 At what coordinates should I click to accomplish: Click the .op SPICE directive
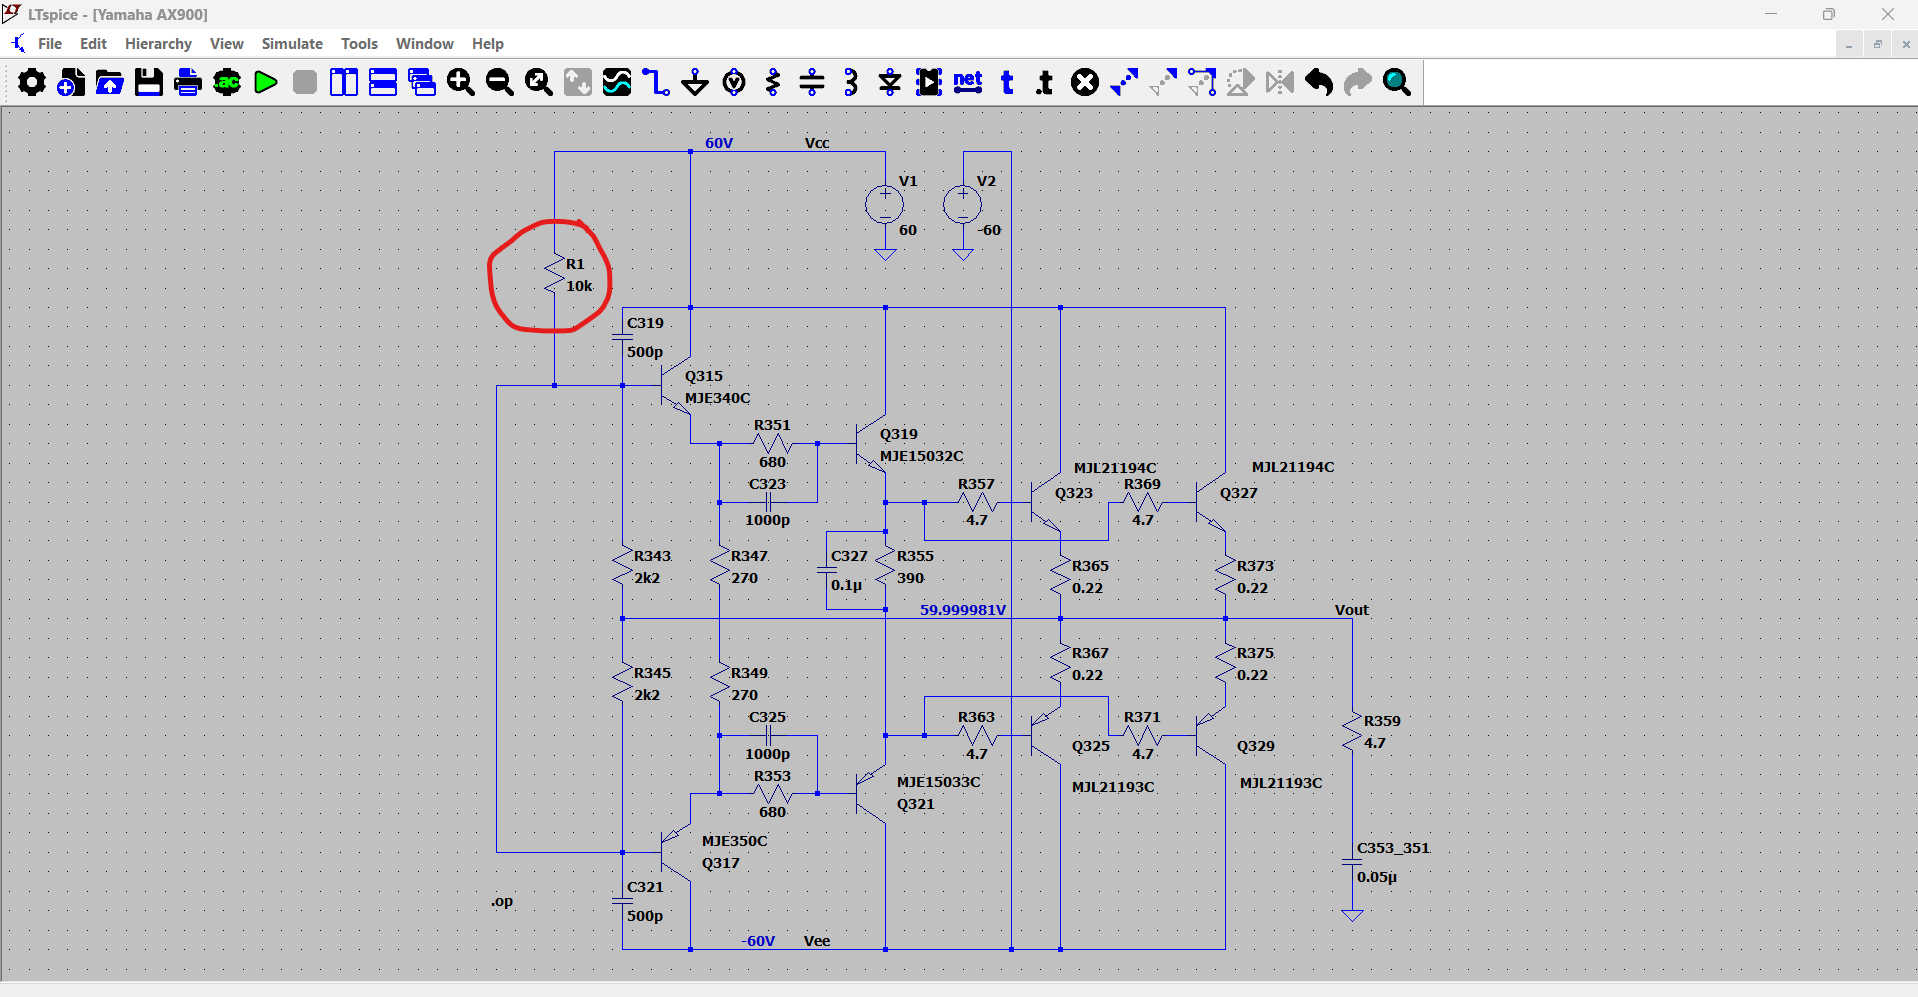pos(502,901)
